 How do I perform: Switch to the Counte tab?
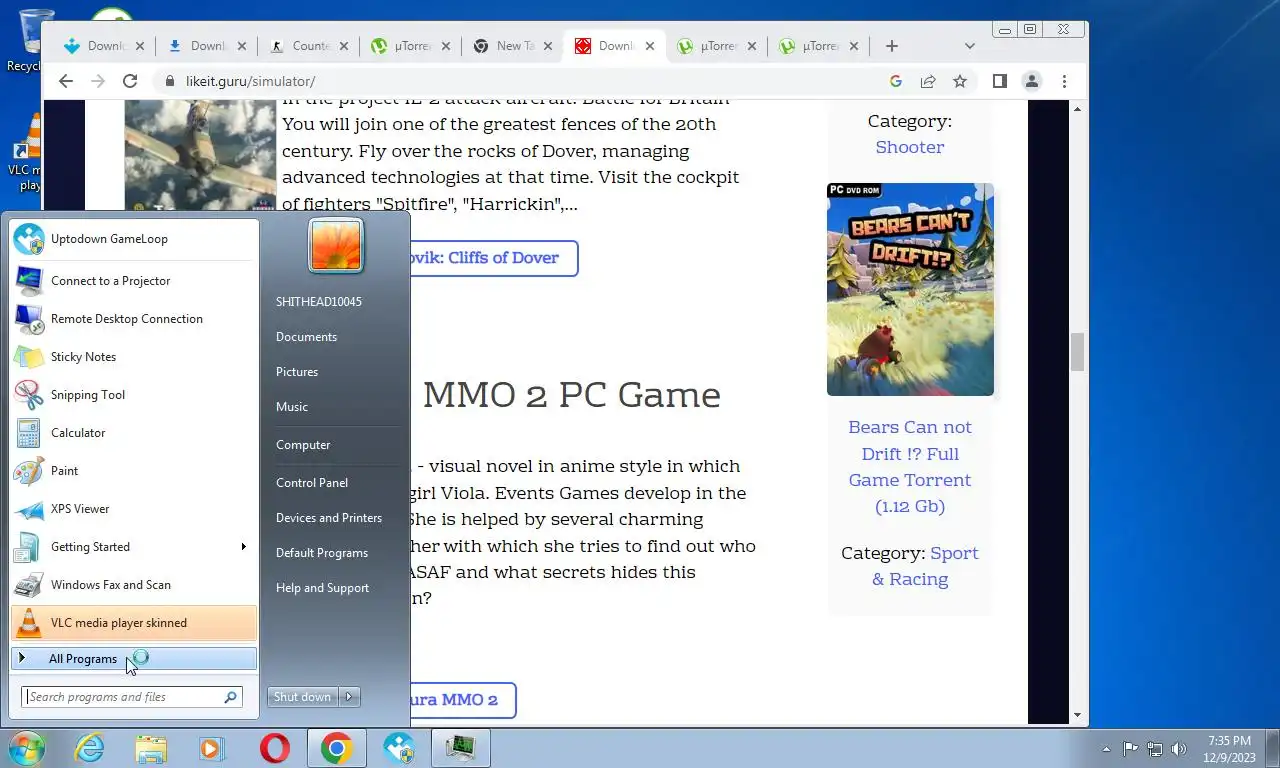[310, 46]
